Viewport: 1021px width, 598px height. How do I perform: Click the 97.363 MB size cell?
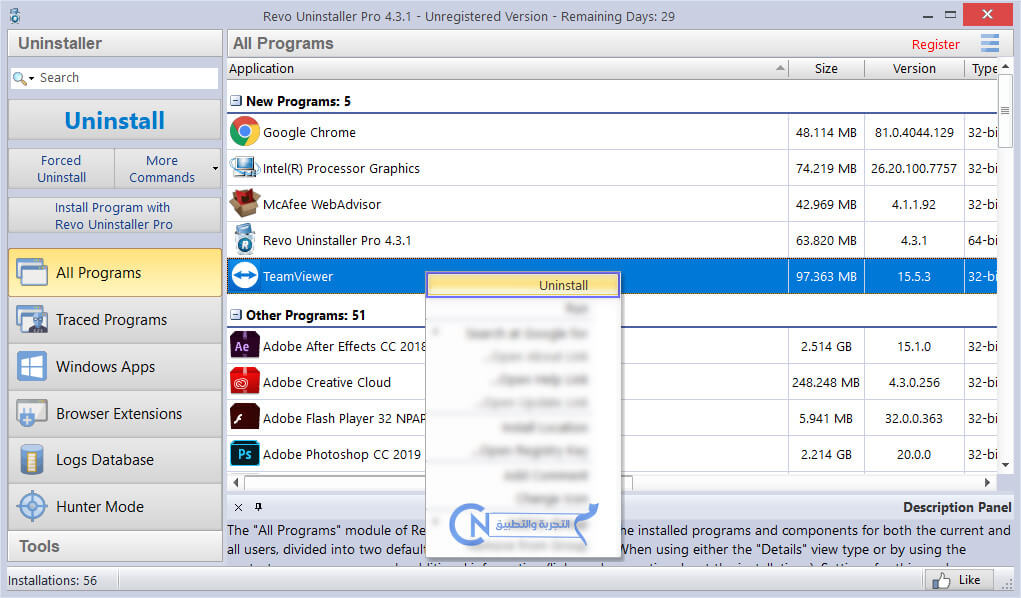[x=826, y=276]
